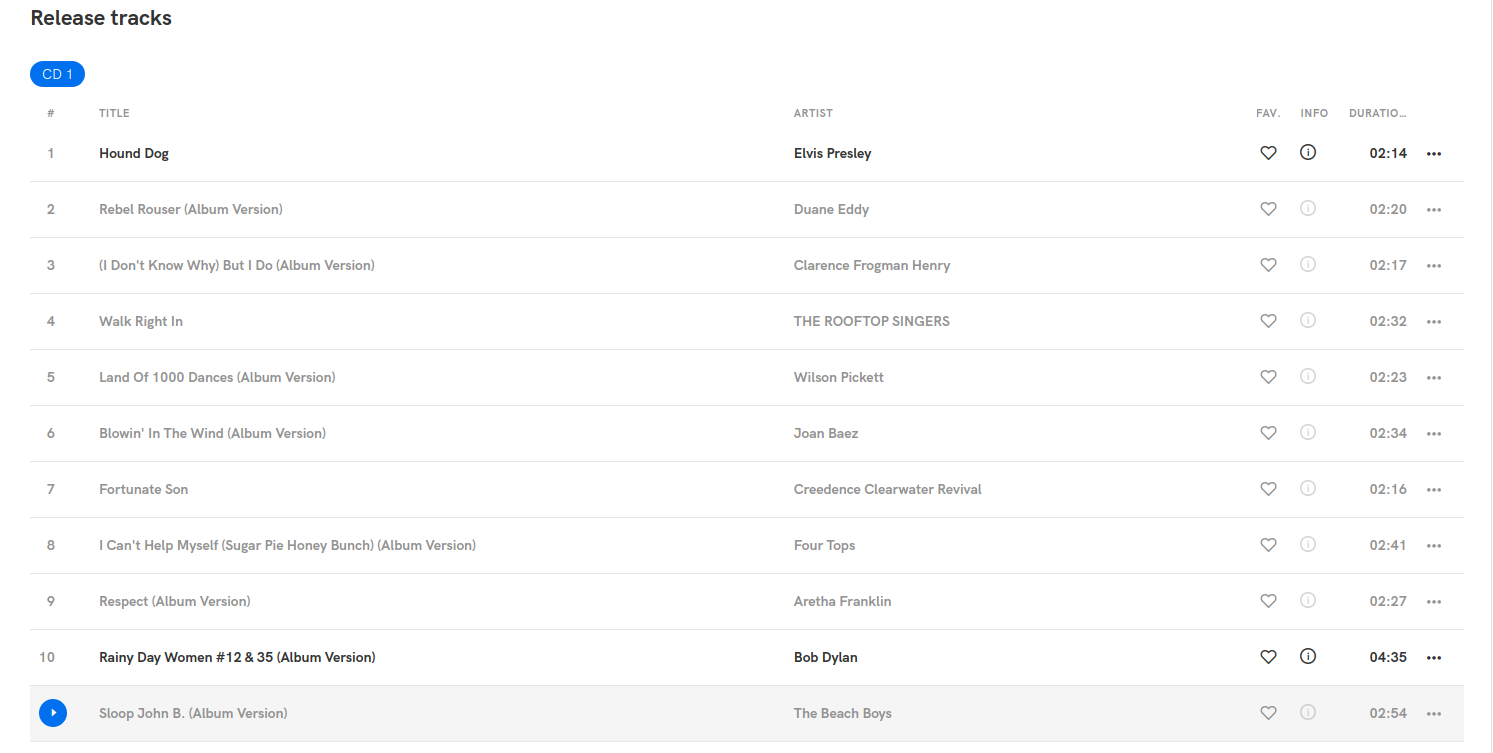
Task: Select the CD 1 tab
Action: (57, 73)
